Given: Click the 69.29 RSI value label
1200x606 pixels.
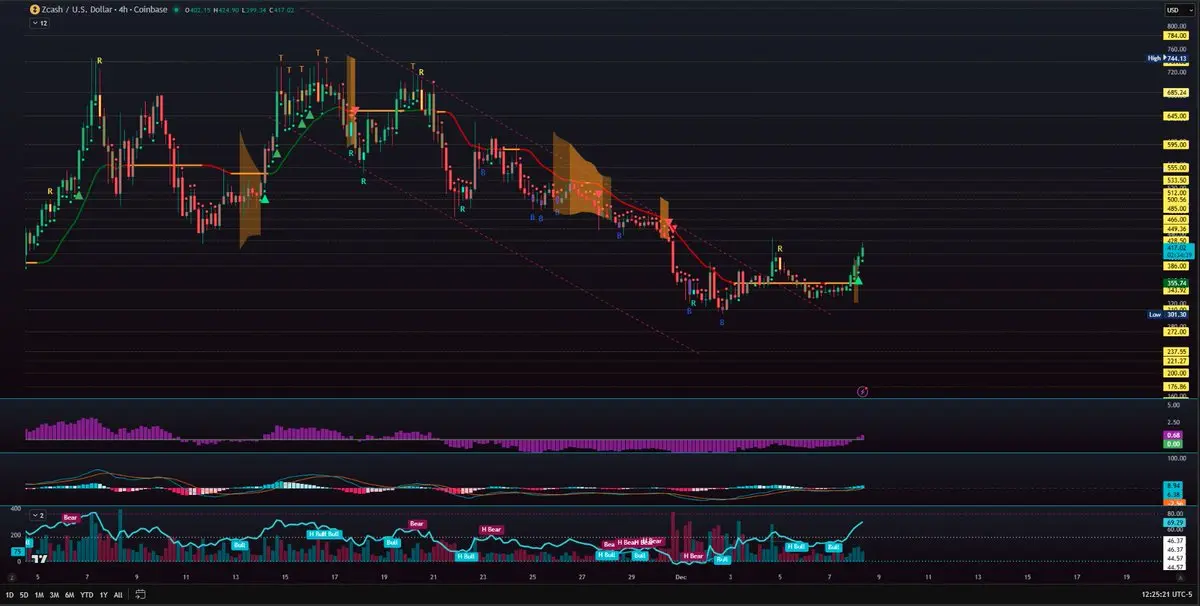Looking at the screenshot, I should click(1175, 522).
